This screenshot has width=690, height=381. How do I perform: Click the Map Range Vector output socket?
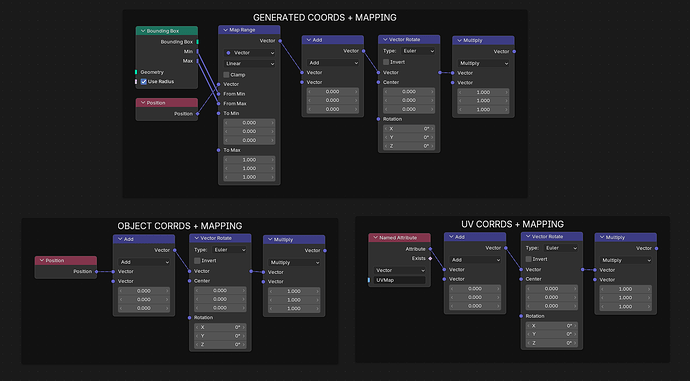point(280,41)
